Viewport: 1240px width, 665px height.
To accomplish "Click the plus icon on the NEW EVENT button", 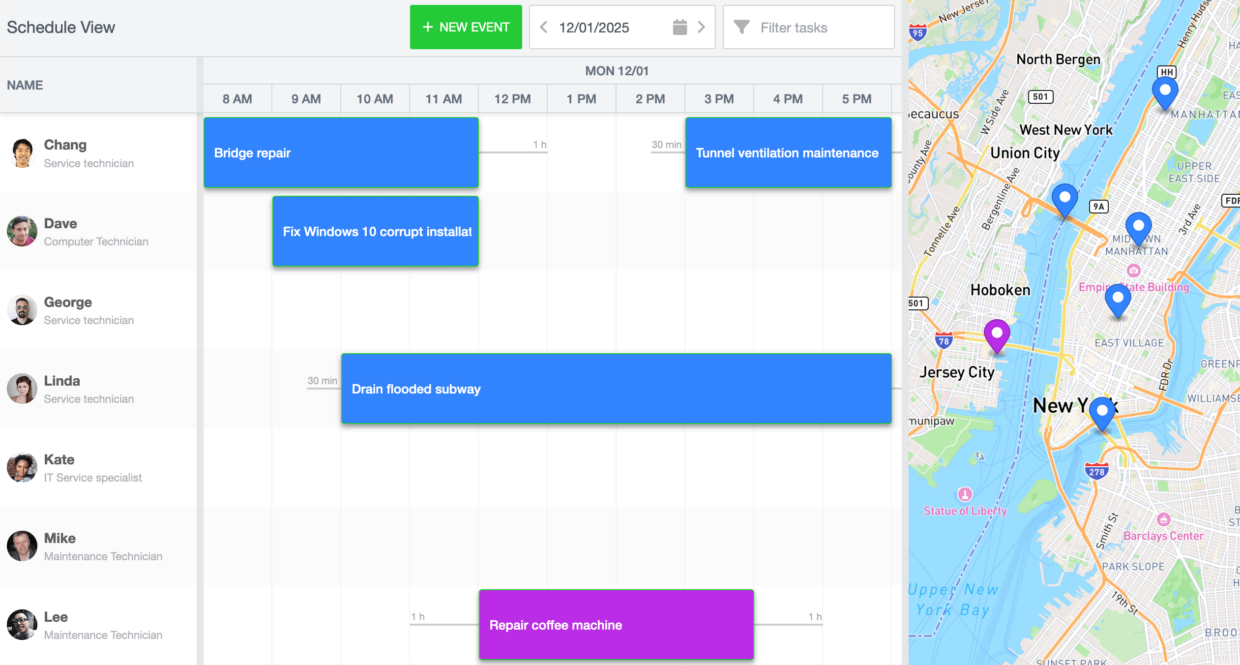I will click(x=428, y=27).
